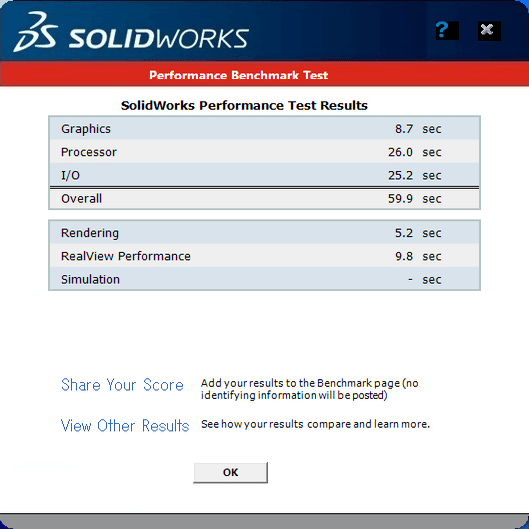The width and height of the screenshot is (529, 529).
Task: Click 'See how your results compare' text
Action: (x=315, y=424)
